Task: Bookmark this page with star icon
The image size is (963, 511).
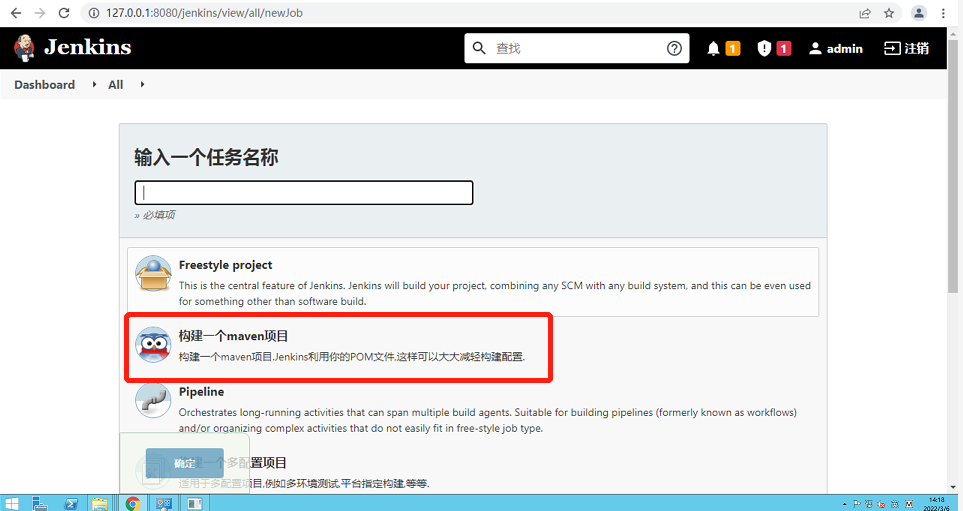Action: pos(889,13)
